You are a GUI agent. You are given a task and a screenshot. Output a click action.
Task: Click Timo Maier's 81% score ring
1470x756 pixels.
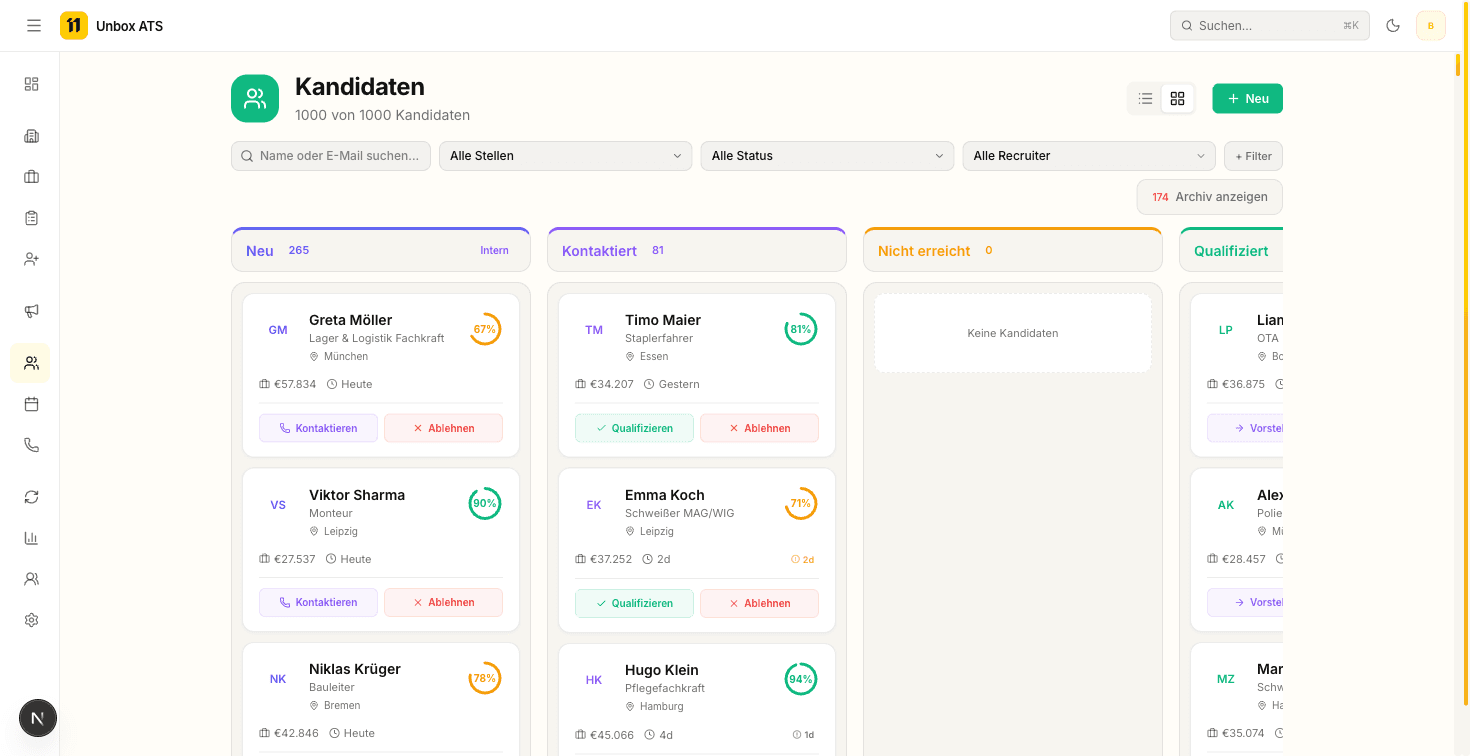pos(800,329)
